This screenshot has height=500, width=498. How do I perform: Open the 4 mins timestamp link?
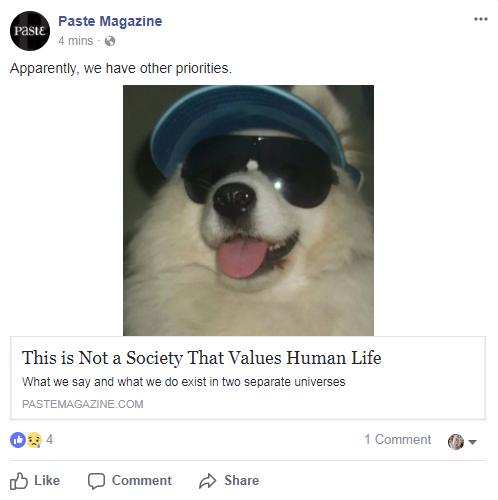click(76, 41)
